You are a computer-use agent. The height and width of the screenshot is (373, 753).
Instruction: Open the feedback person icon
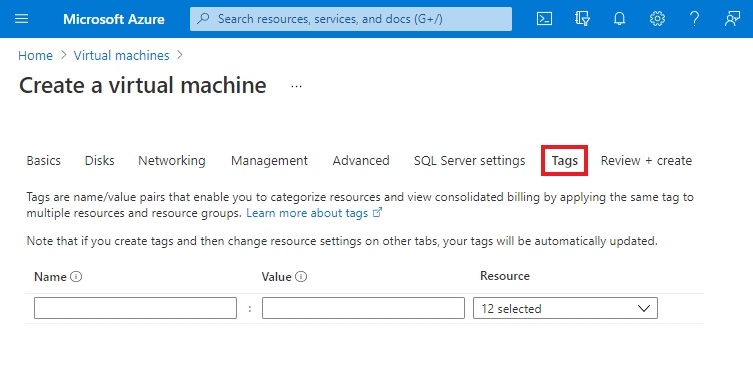coord(732,19)
